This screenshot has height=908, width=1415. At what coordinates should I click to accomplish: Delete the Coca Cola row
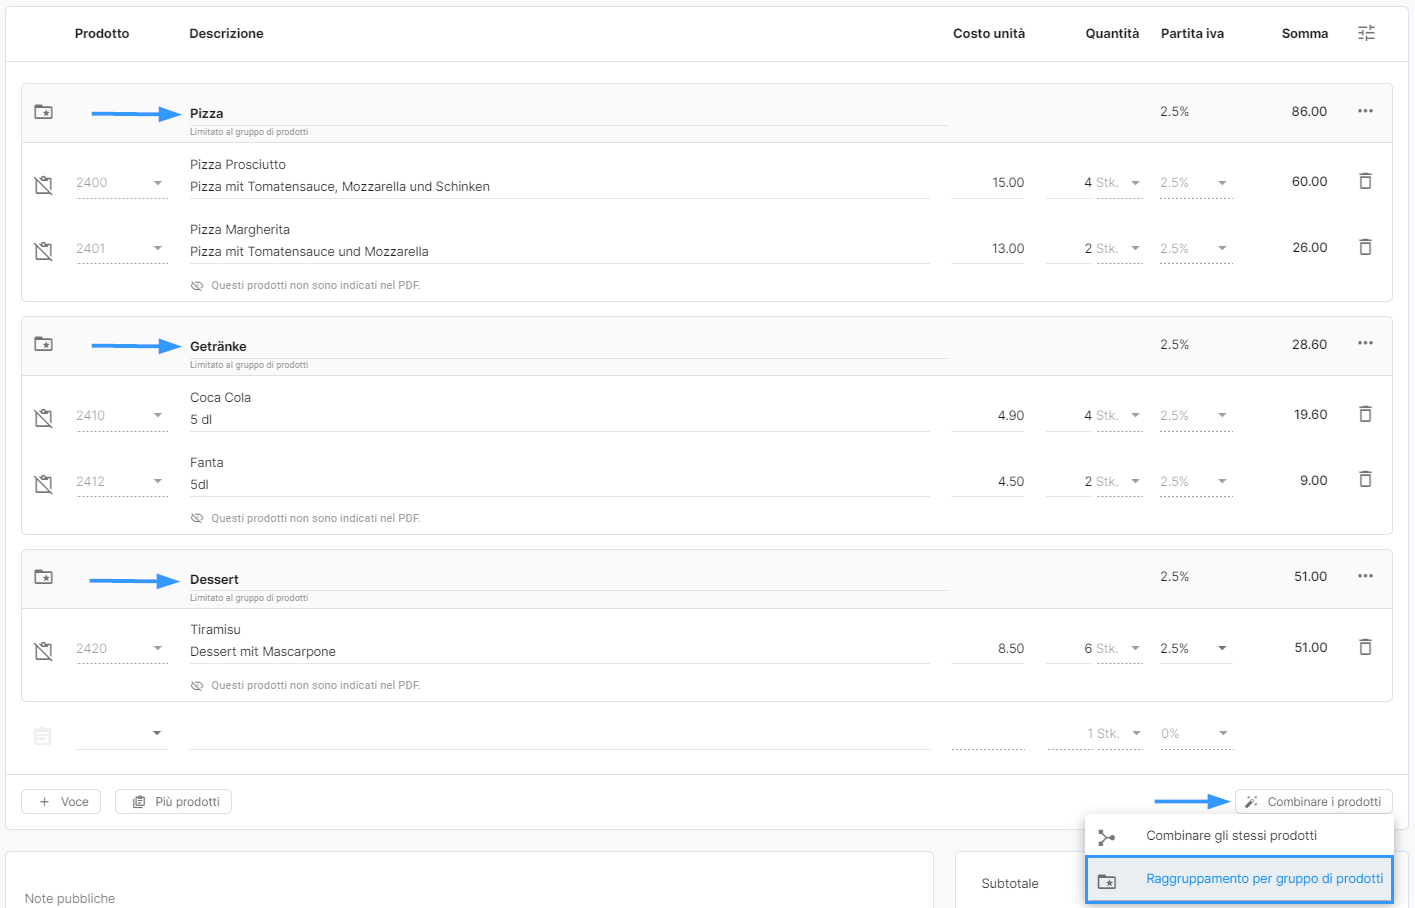(x=1365, y=414)
